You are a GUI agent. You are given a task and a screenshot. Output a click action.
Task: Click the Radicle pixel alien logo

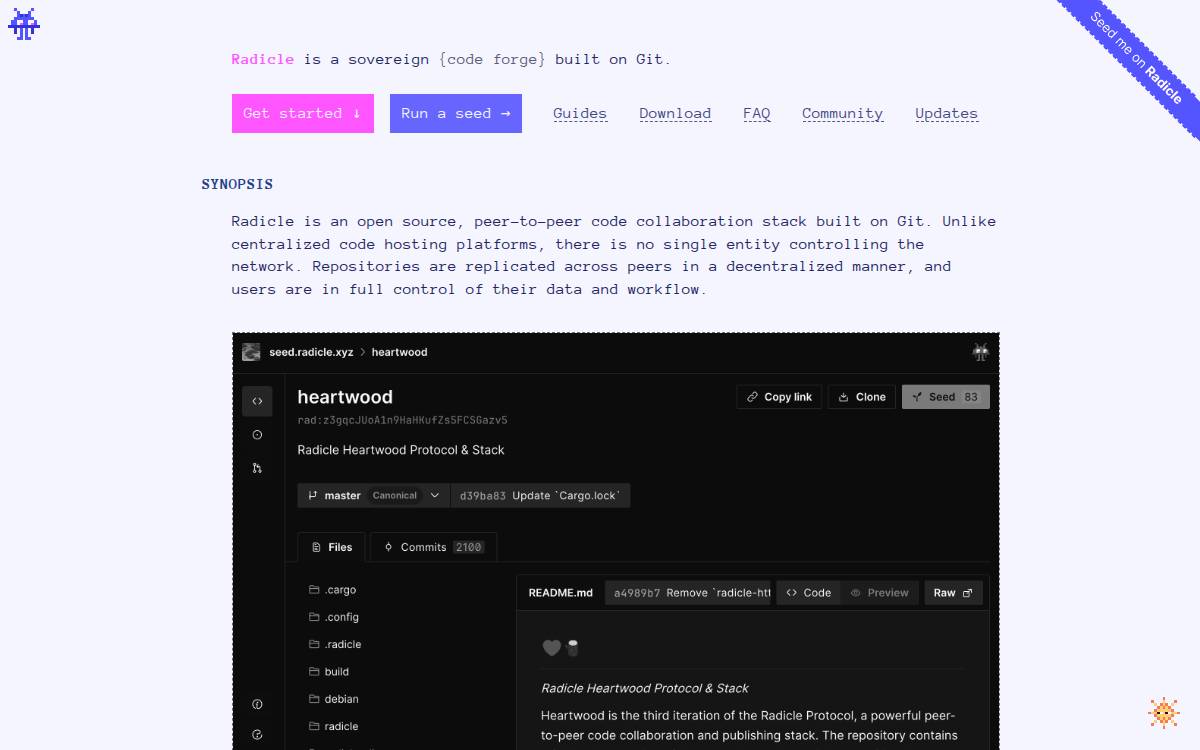(x=24, y=24)
